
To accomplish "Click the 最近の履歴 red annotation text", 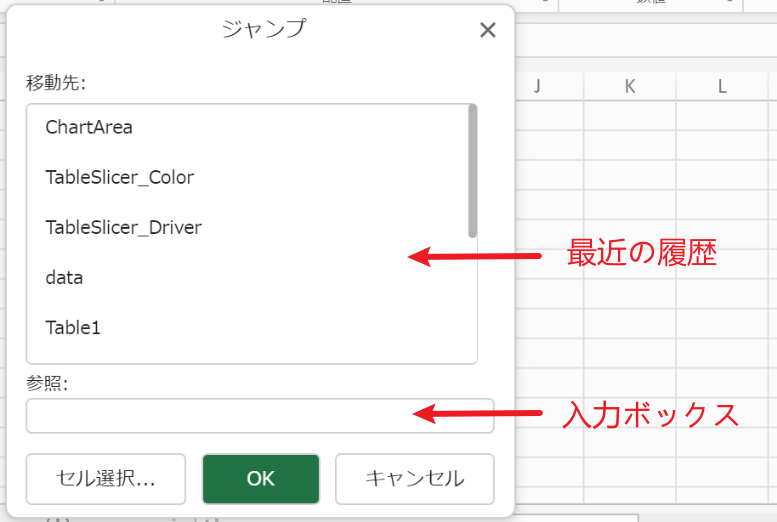I will [641, 254].
